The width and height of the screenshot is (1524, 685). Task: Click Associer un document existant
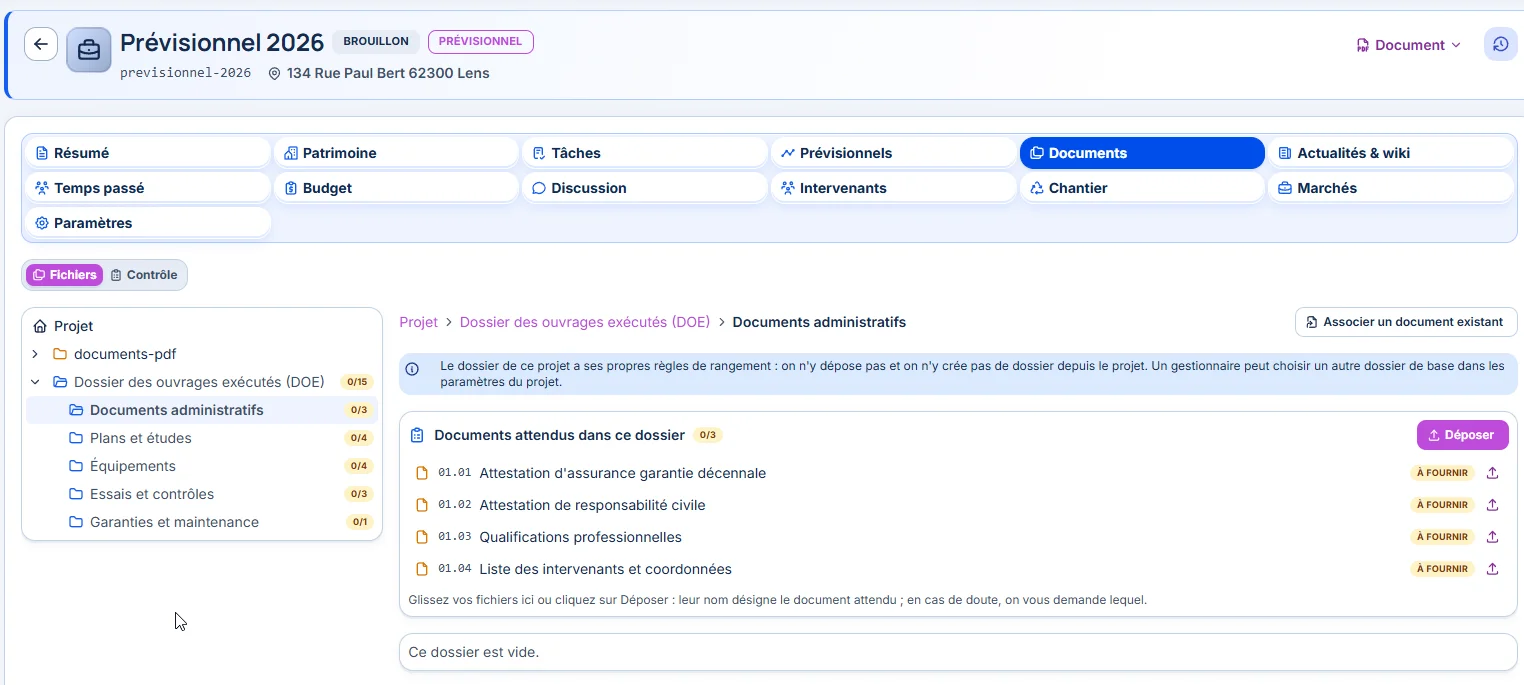click(x=1406, y=322)
